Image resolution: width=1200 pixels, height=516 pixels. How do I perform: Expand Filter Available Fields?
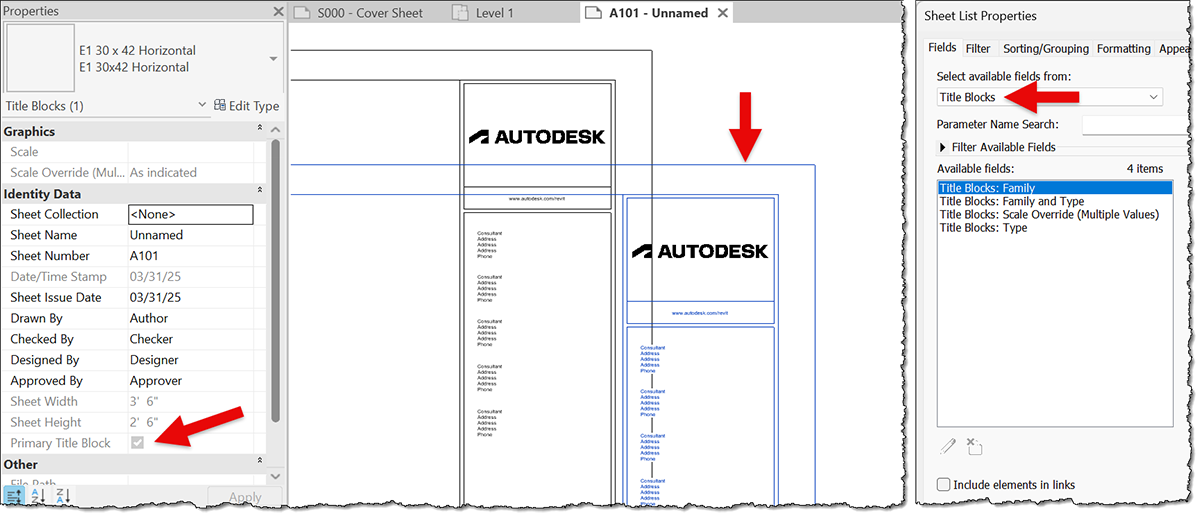click(x=943, y=147)
